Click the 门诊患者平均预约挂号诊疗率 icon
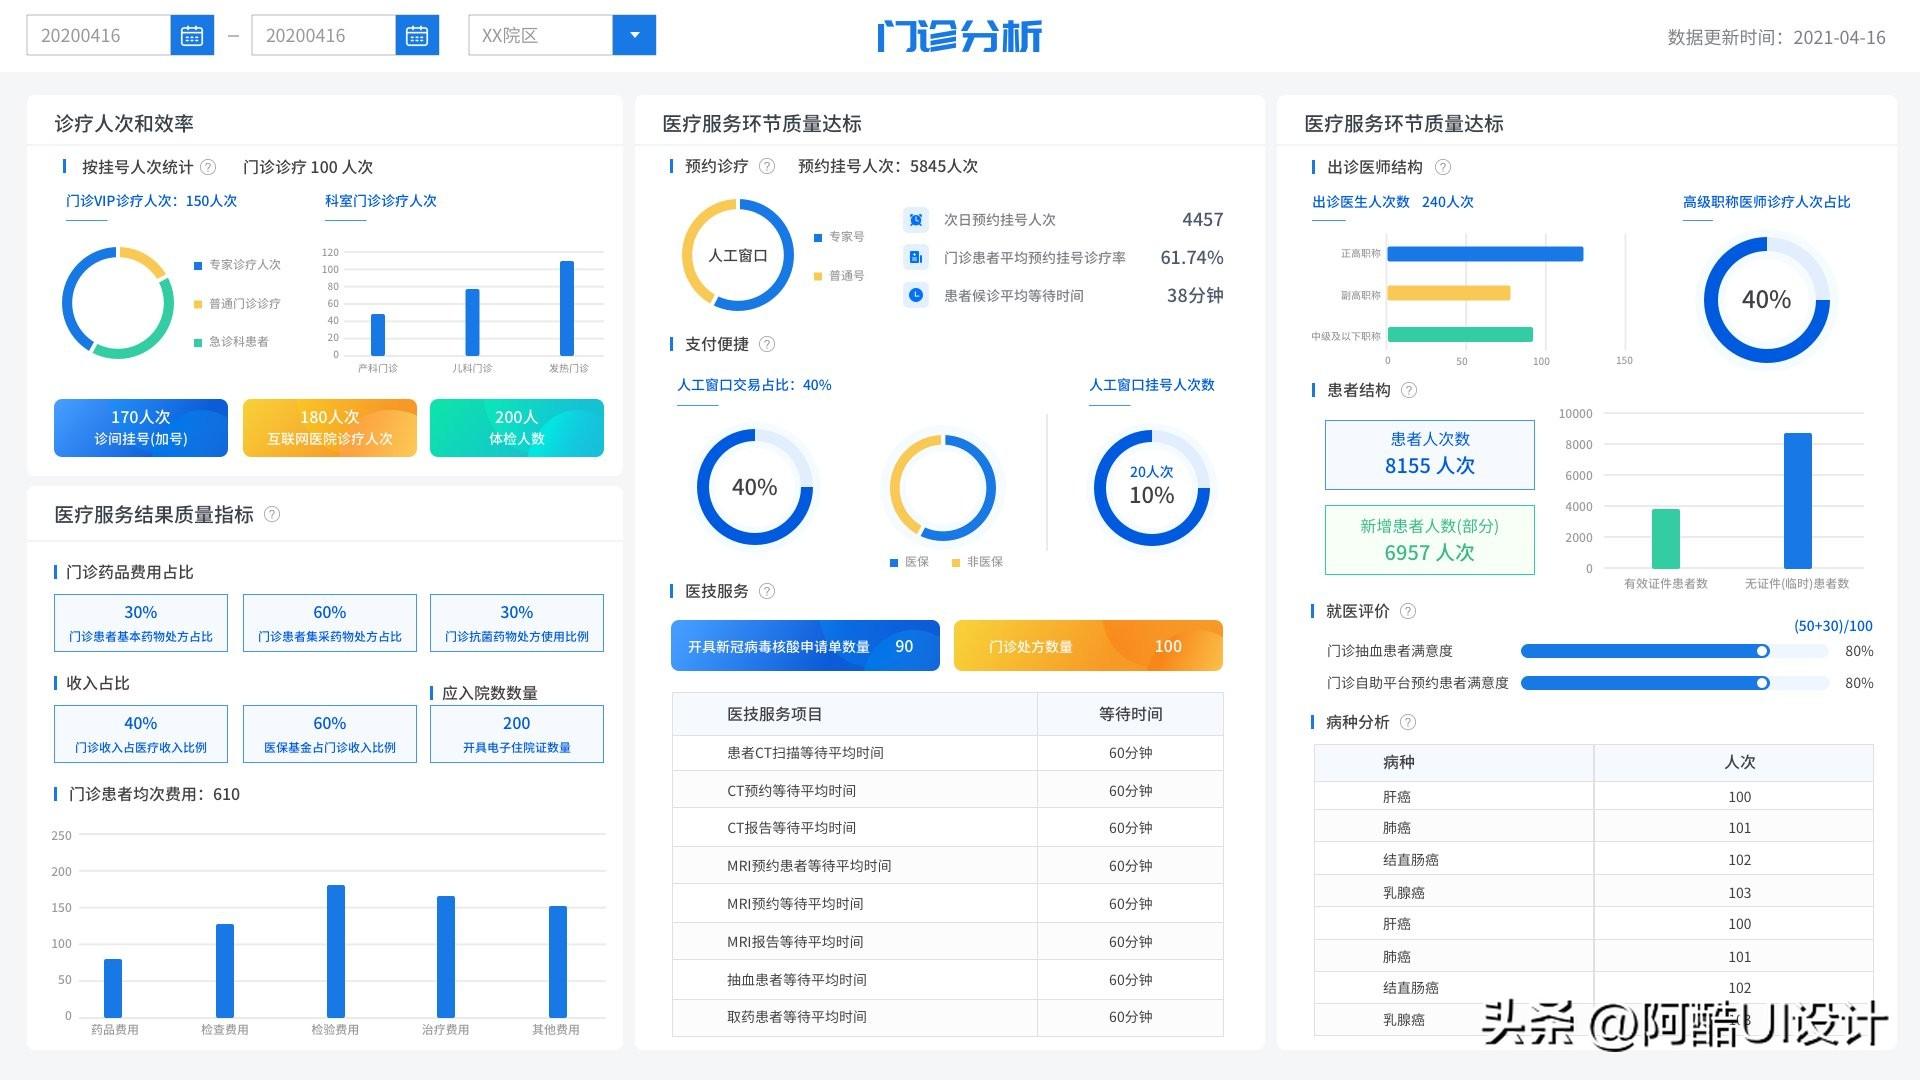Image resolution: width=1920 pixels, height=1080 pixels. tap(916, 258)
